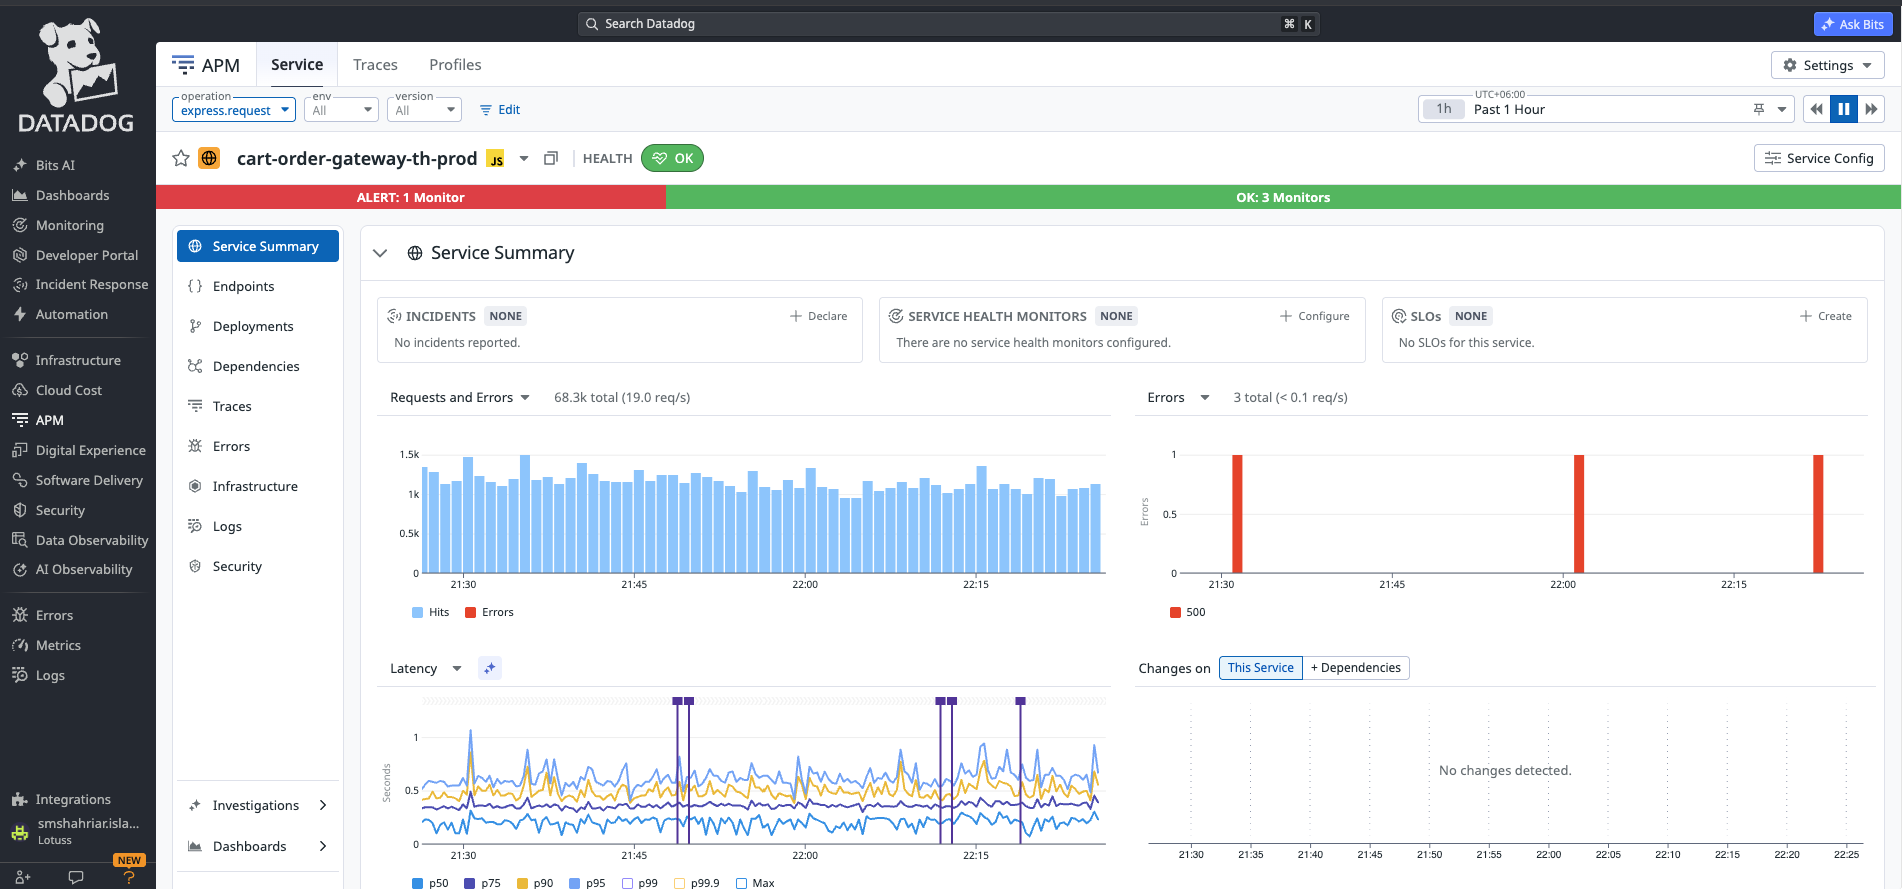The width and height of the screenshot is (1902, 889).
Task: Step time range backward
Action: tap(1816, 109)
